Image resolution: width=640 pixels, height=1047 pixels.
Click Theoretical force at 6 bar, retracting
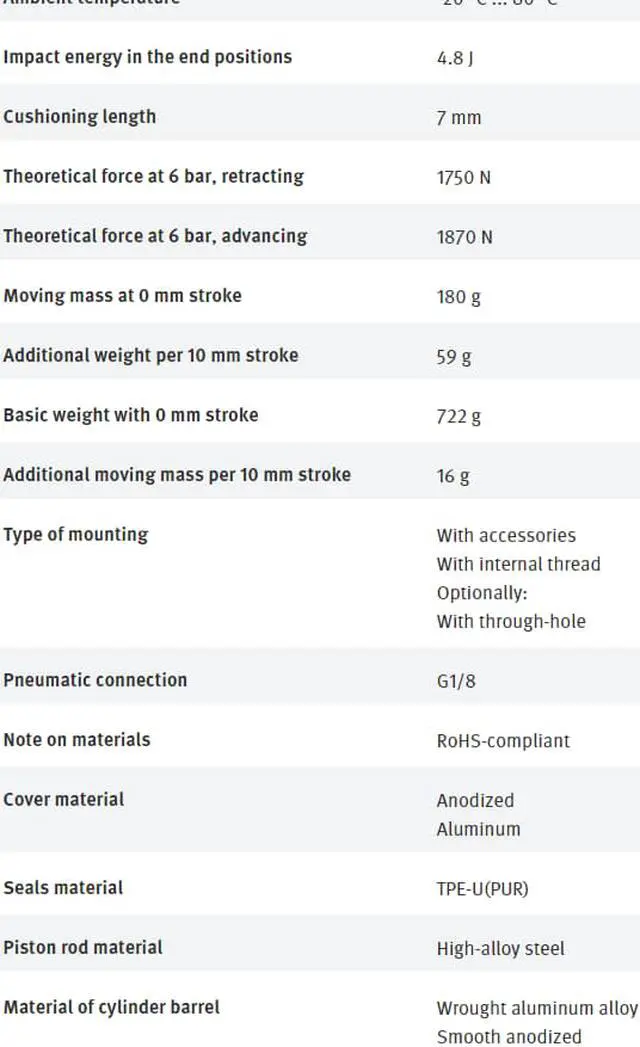click(x=154, y=177)
